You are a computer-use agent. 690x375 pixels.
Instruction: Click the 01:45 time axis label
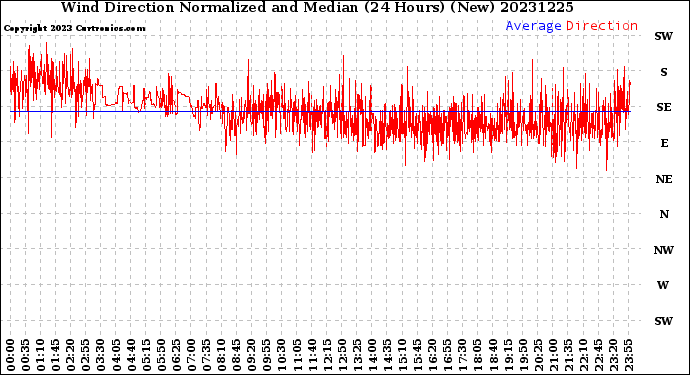point(56,355)
